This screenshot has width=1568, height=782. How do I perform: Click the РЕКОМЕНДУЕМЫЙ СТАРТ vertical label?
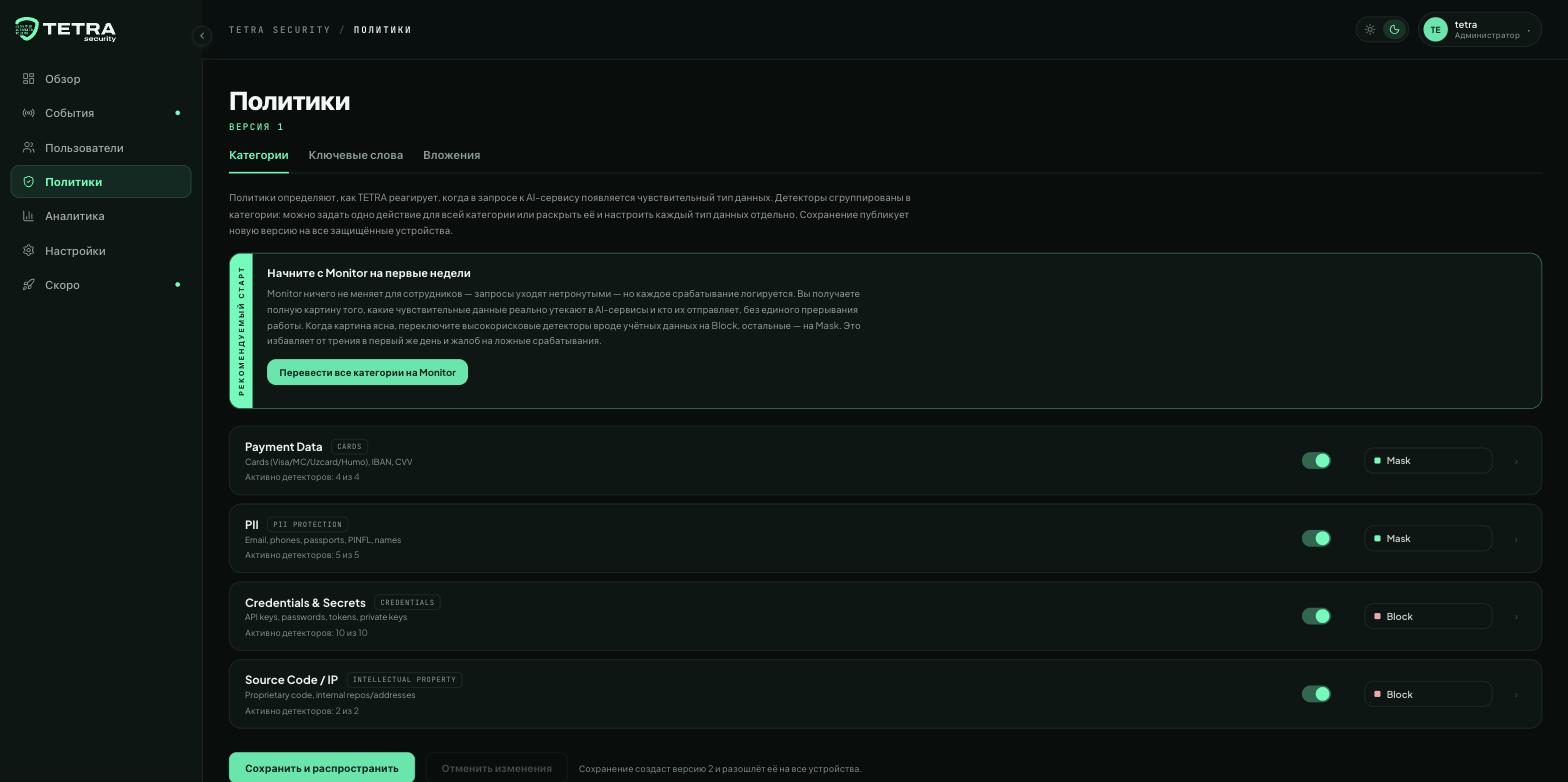241,331
